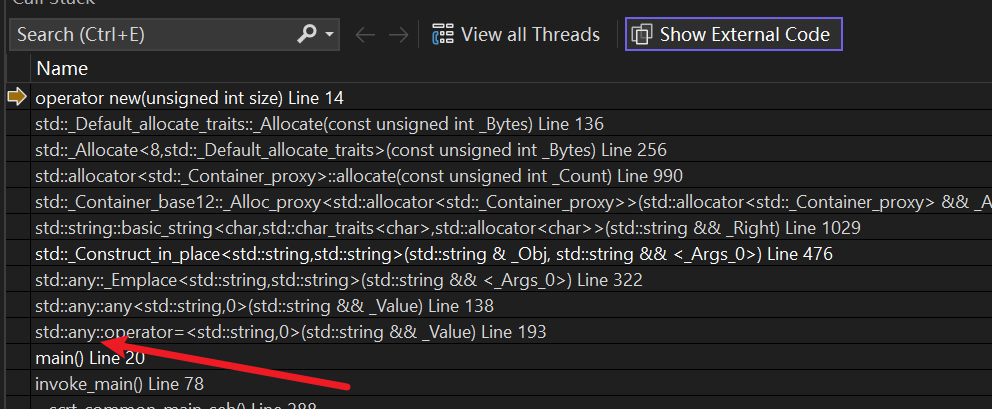Screen dimensions: 992x409
Task: Select std::any::_Emplace Line 322 frame
Action: 338,280
